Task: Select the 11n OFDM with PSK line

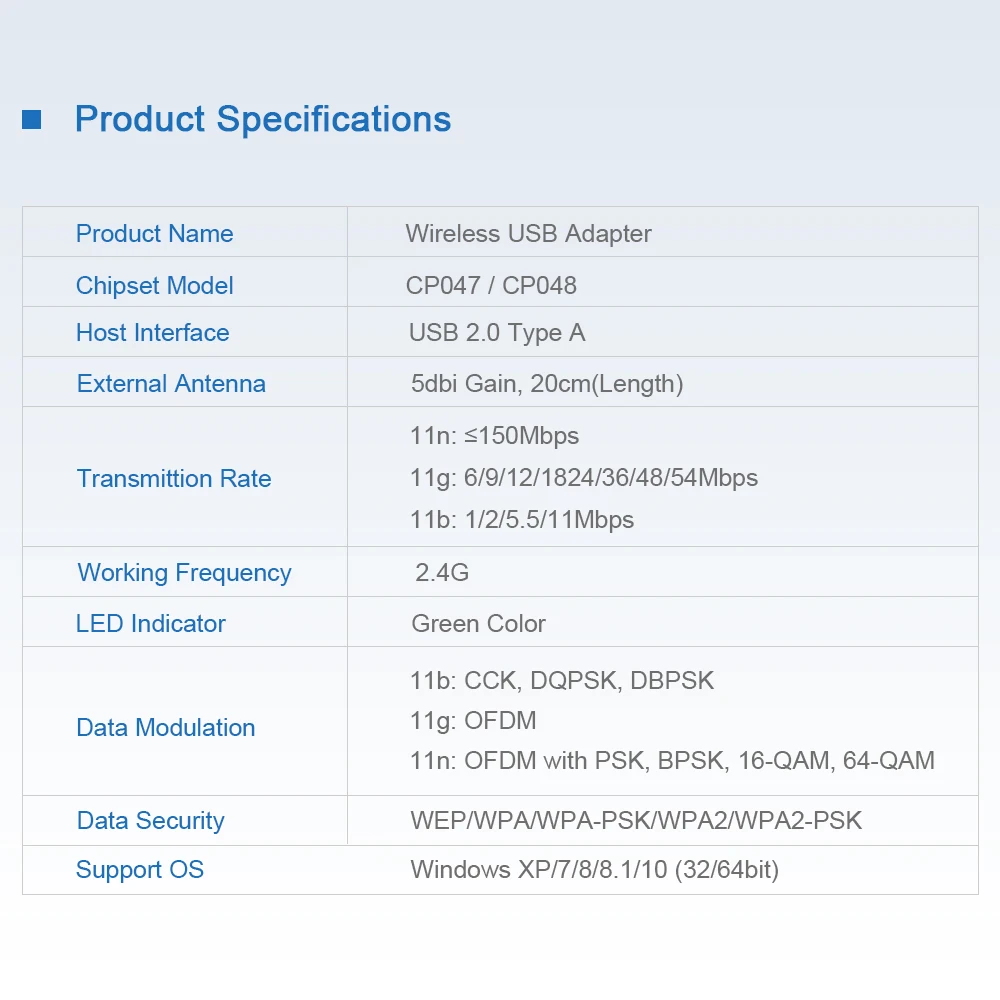Action: tap(672, 760)
